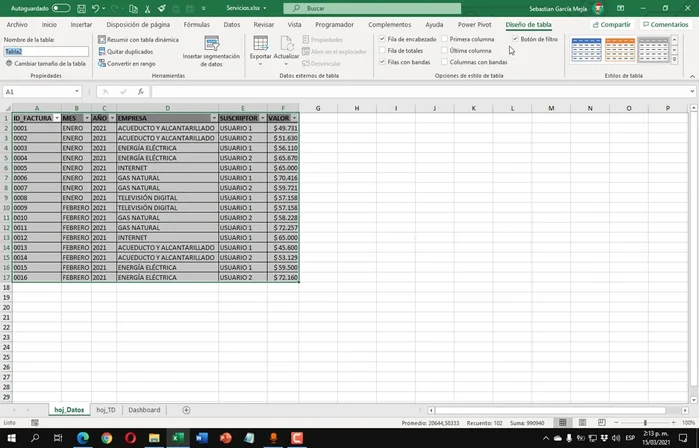Screen dimensions: 699x448
Task: Click the Nombre de la tabla field
Action: (x=44, y=51)
